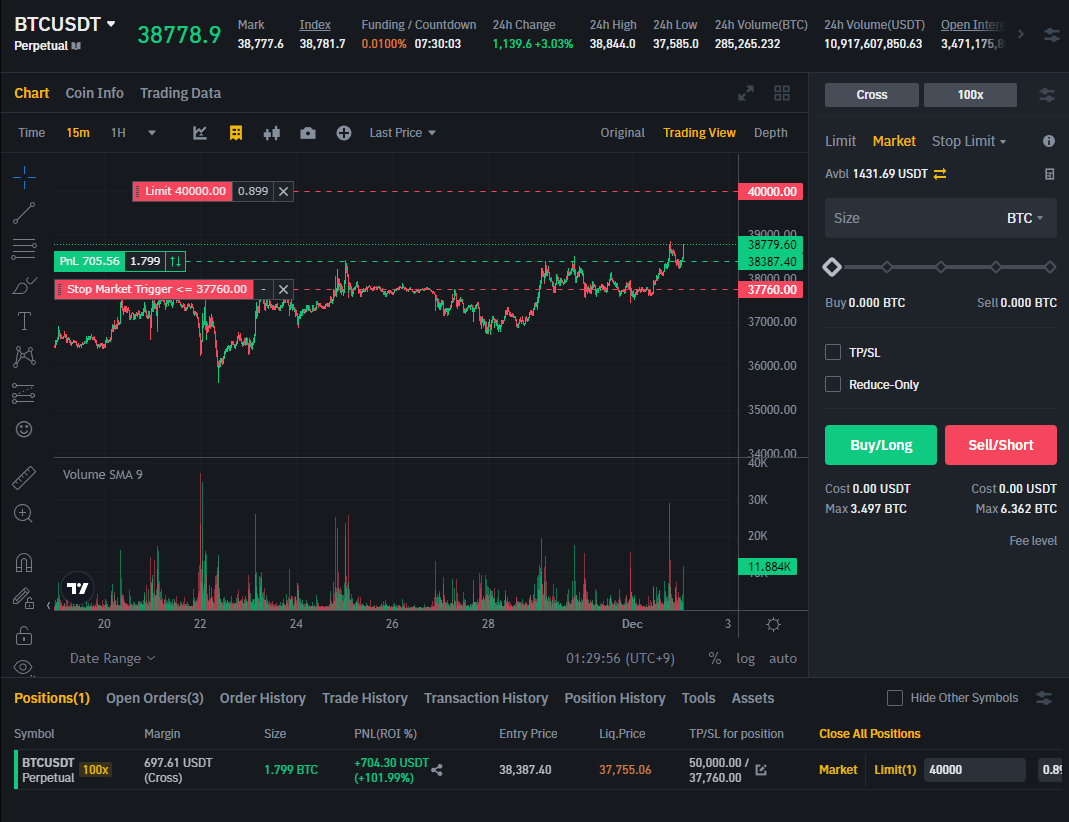Viewport: 1069px width, 822px height.
Task: Cancel the Limit 40000.00 order on chart
Action: [x=284, y=192]
